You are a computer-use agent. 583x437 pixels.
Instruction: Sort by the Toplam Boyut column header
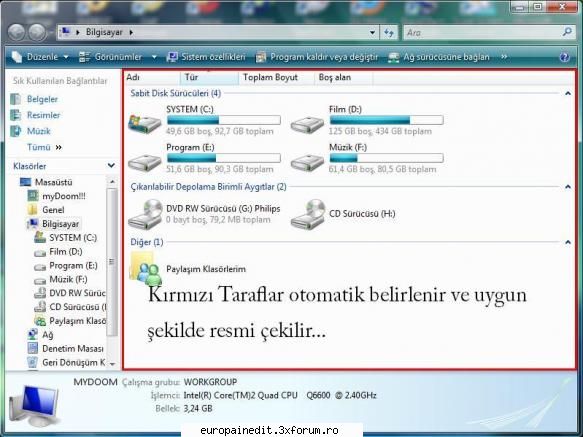point(277,77)
